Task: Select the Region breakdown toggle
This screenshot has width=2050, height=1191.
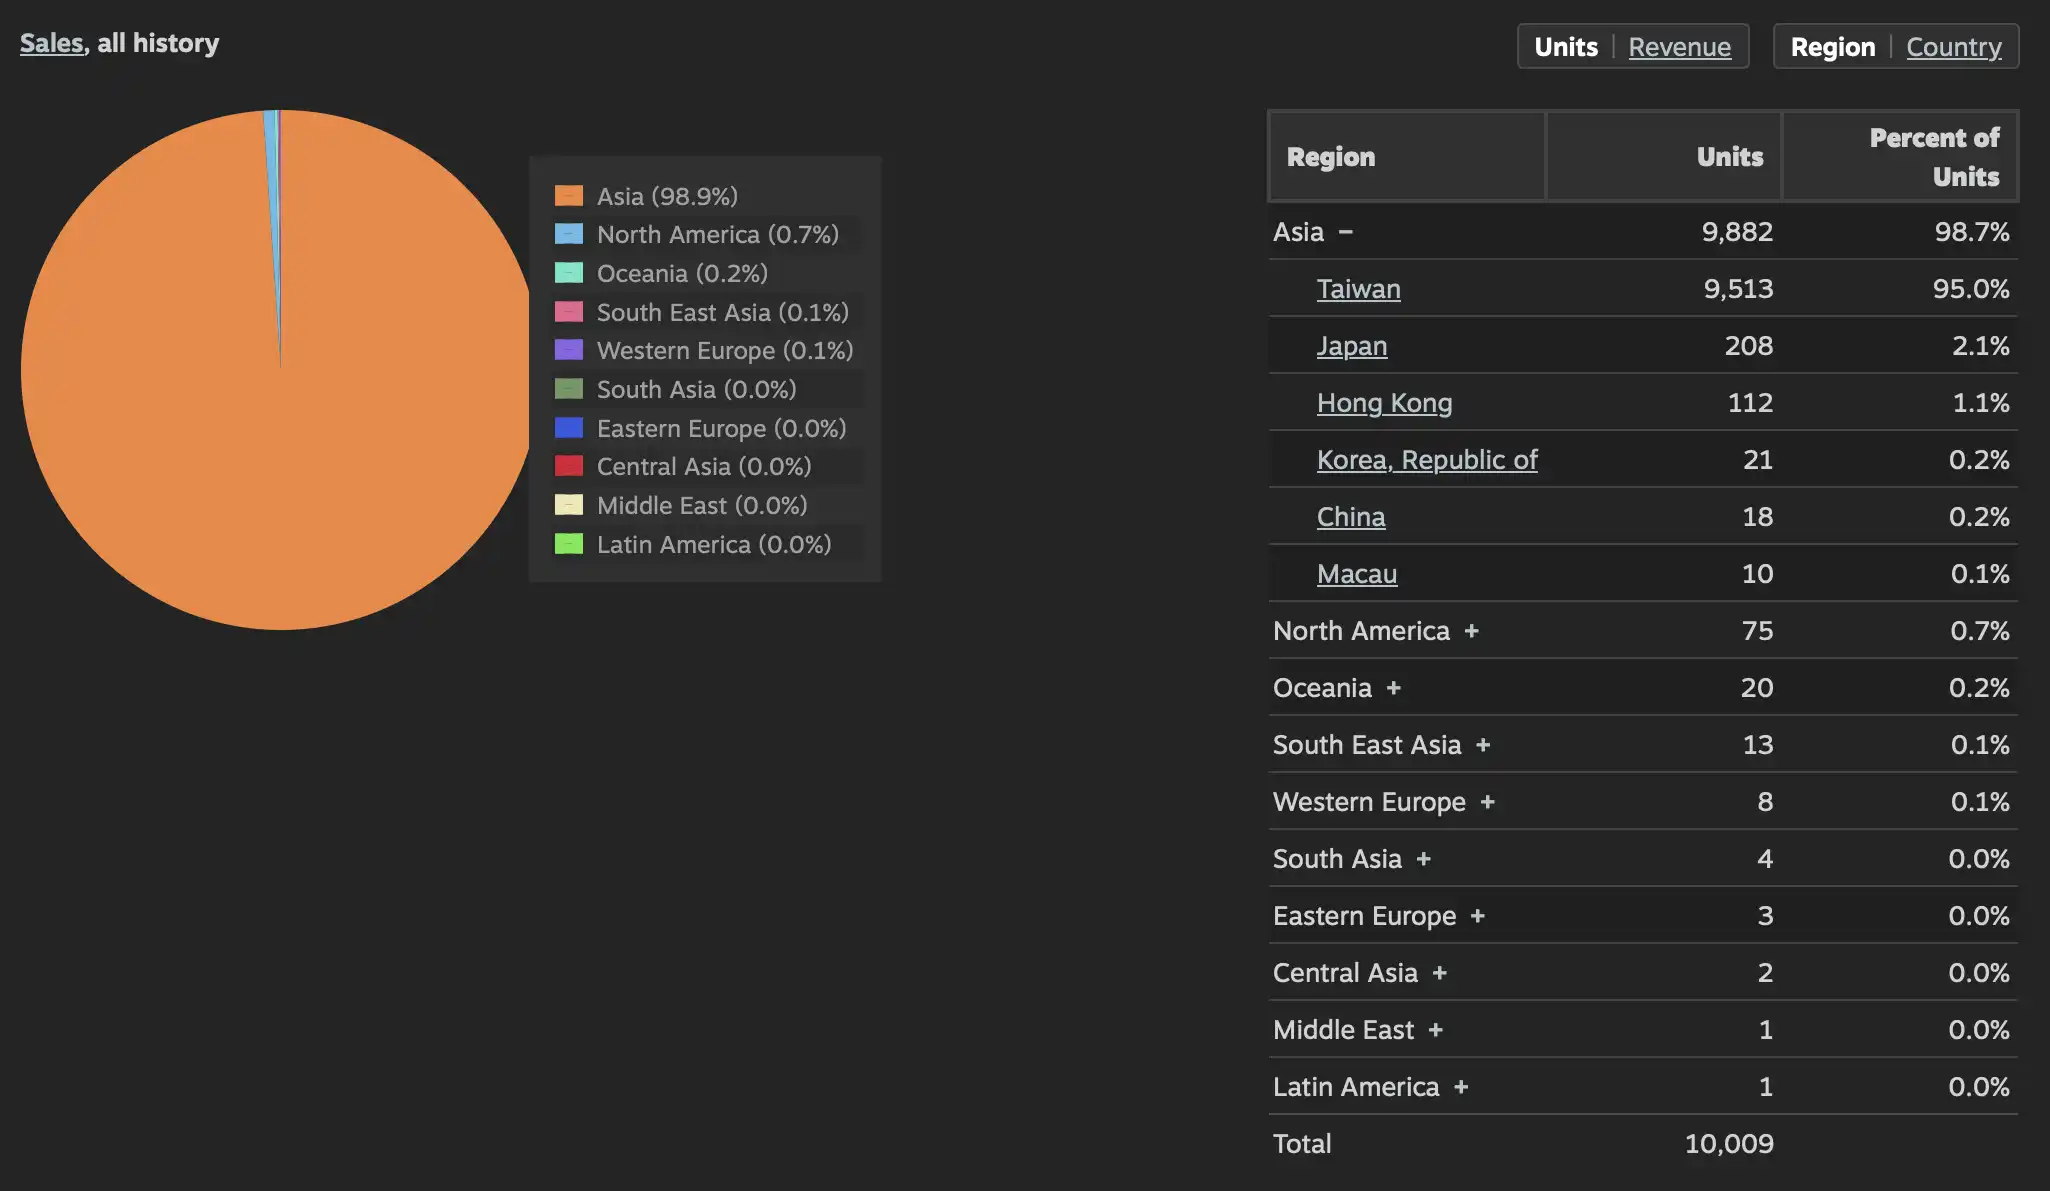Action: click(x=1833, y=47)
